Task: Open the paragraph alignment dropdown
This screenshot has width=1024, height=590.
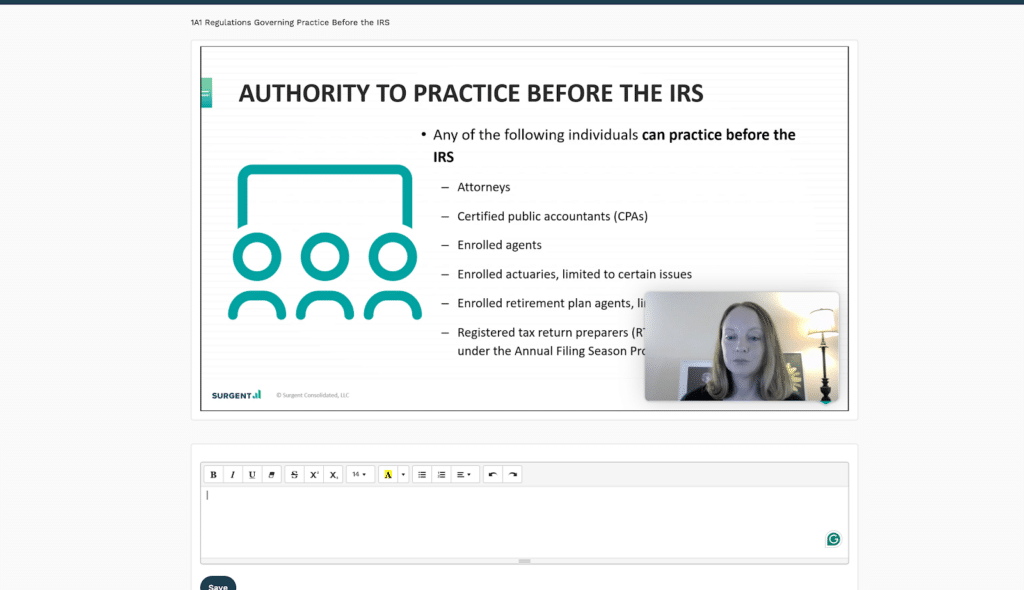Action: click(465, 475)
